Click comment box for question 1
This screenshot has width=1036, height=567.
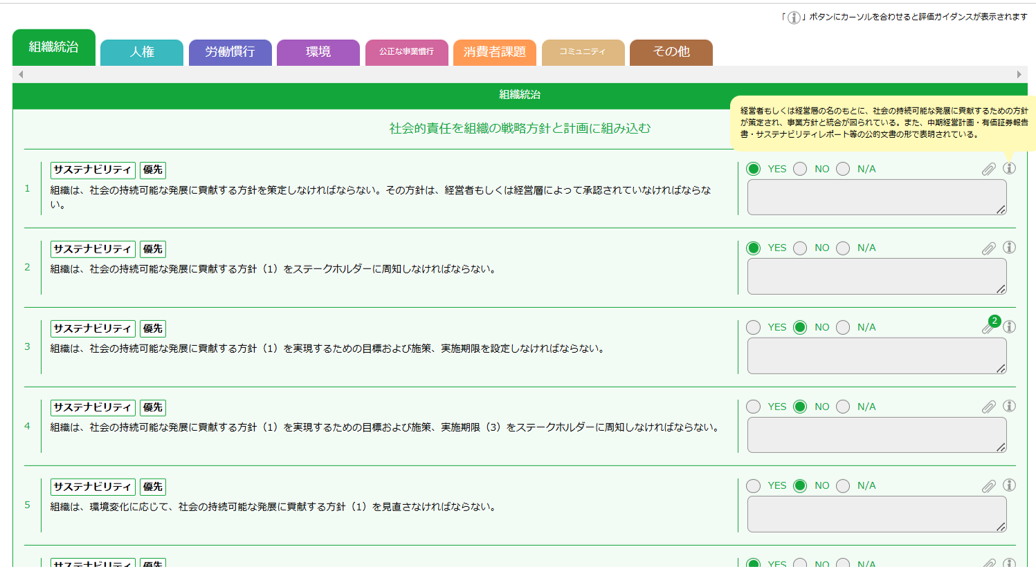[x=877, y=198]
